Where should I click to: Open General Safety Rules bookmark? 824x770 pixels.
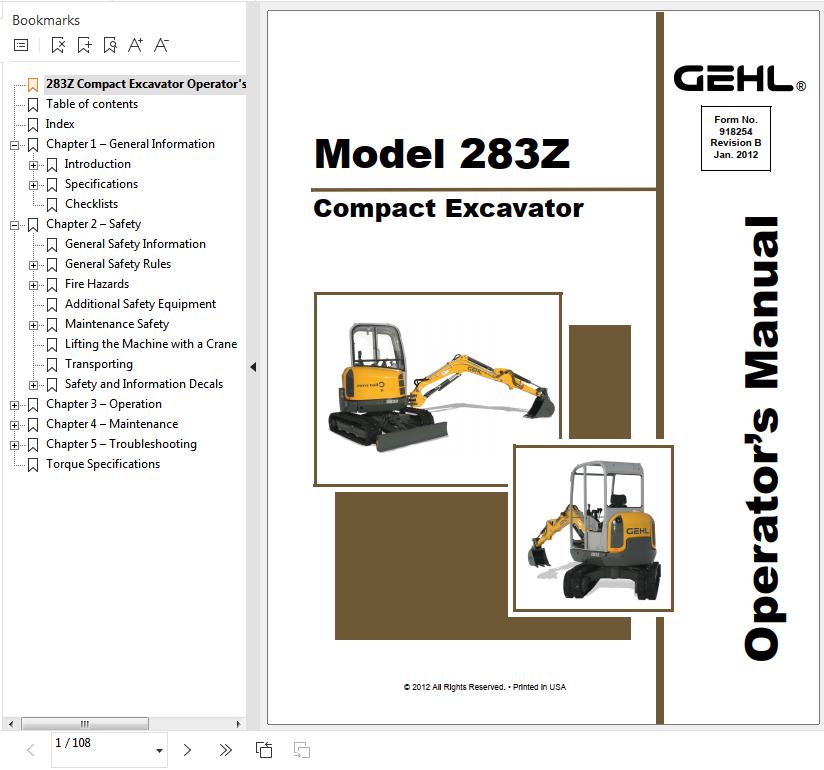click(x=118, y=264)
